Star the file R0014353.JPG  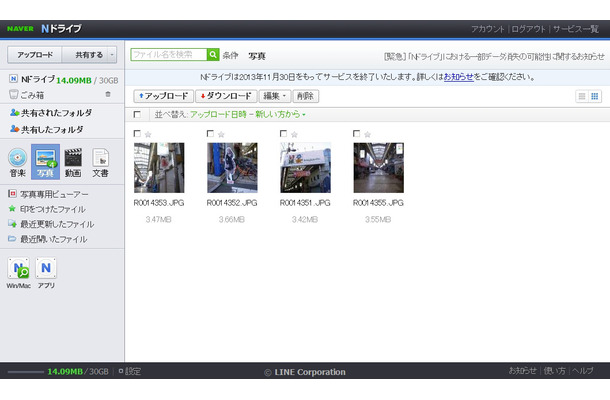pyautogui.click(x=148, y=134)
